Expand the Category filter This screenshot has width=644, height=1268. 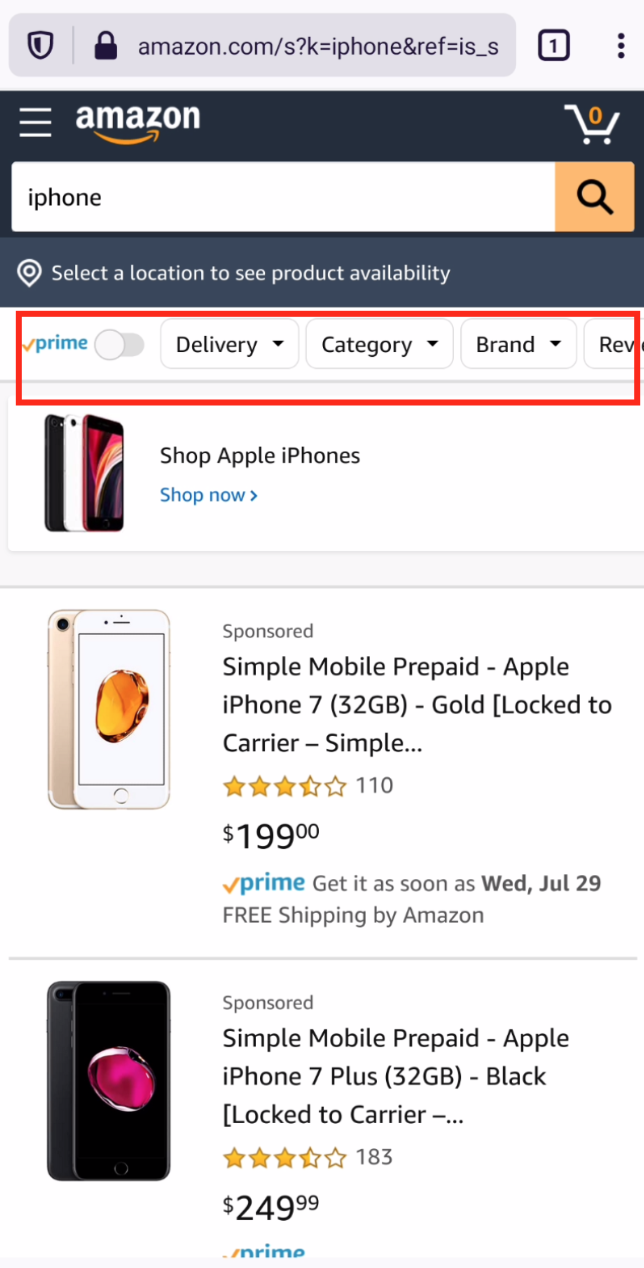pyautogui.click(x=379, y=344)
